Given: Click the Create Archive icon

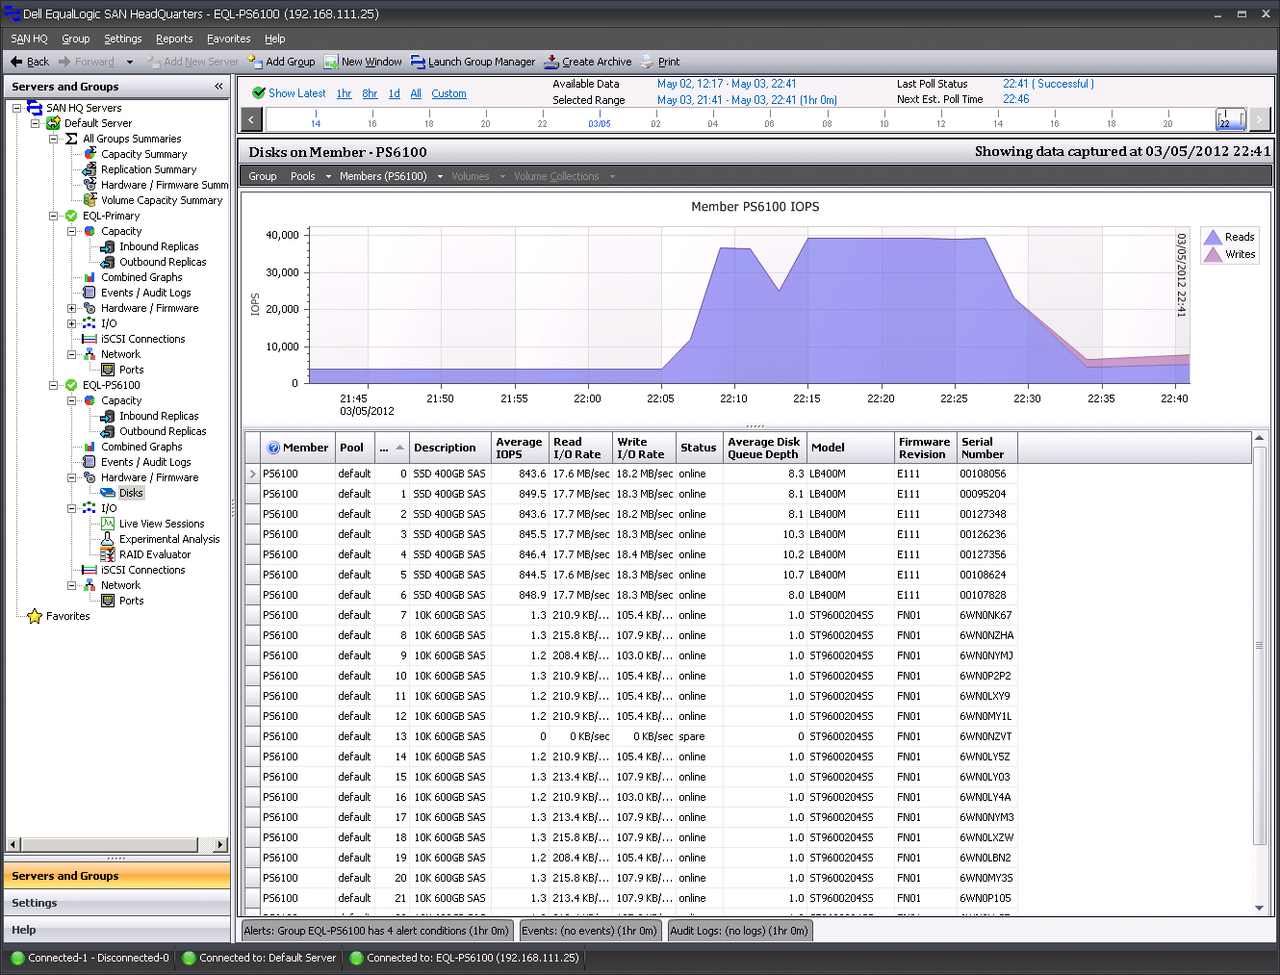Looking at the screenshot, I should coord(551,62).
